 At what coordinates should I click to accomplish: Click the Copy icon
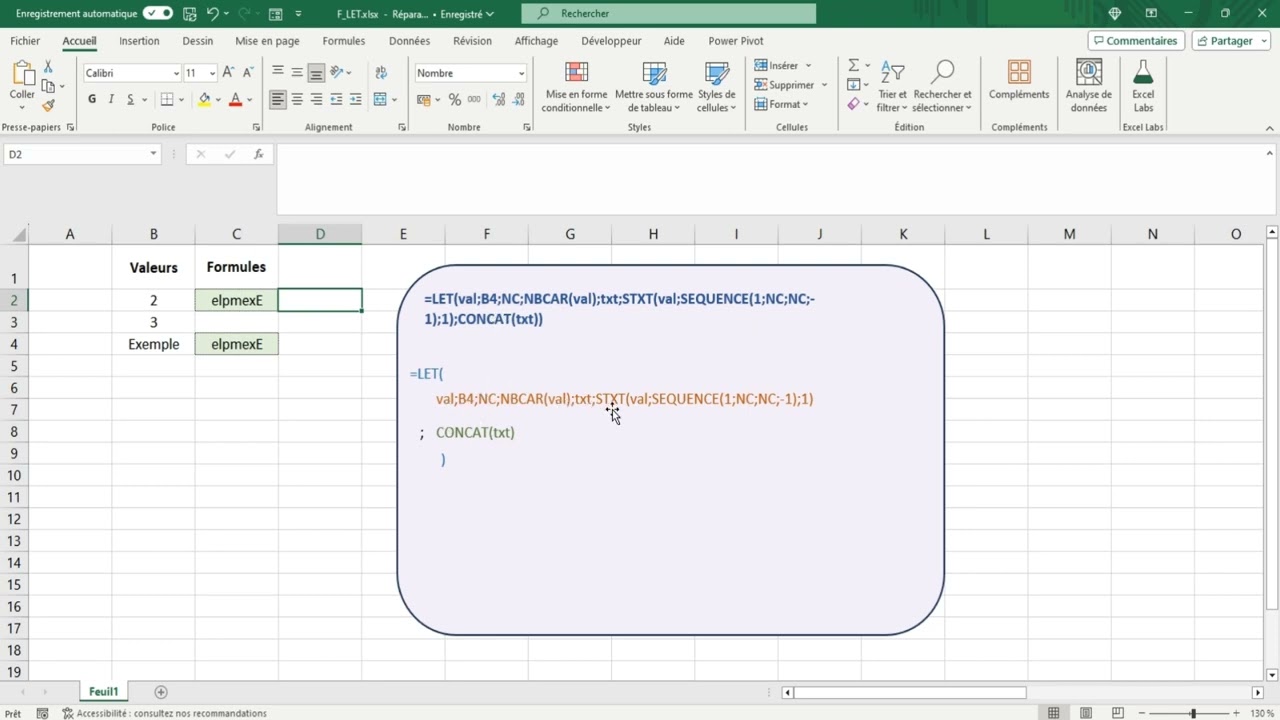(48, 86)
